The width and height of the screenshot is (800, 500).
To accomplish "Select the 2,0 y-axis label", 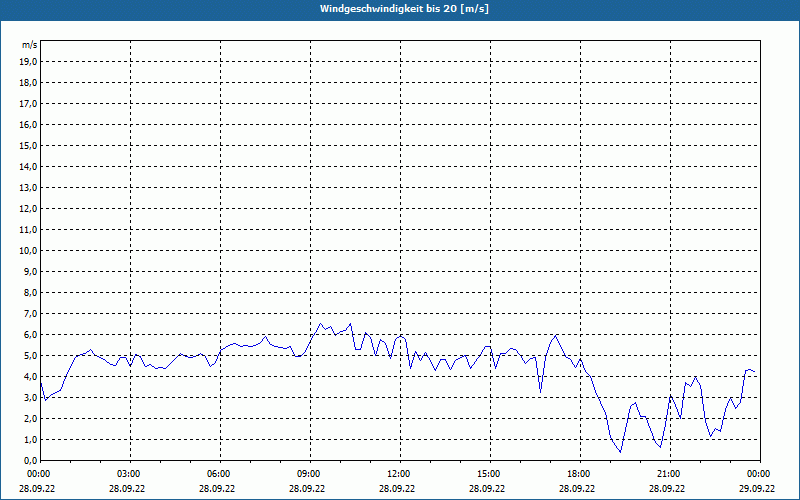I will click(30, 418).
